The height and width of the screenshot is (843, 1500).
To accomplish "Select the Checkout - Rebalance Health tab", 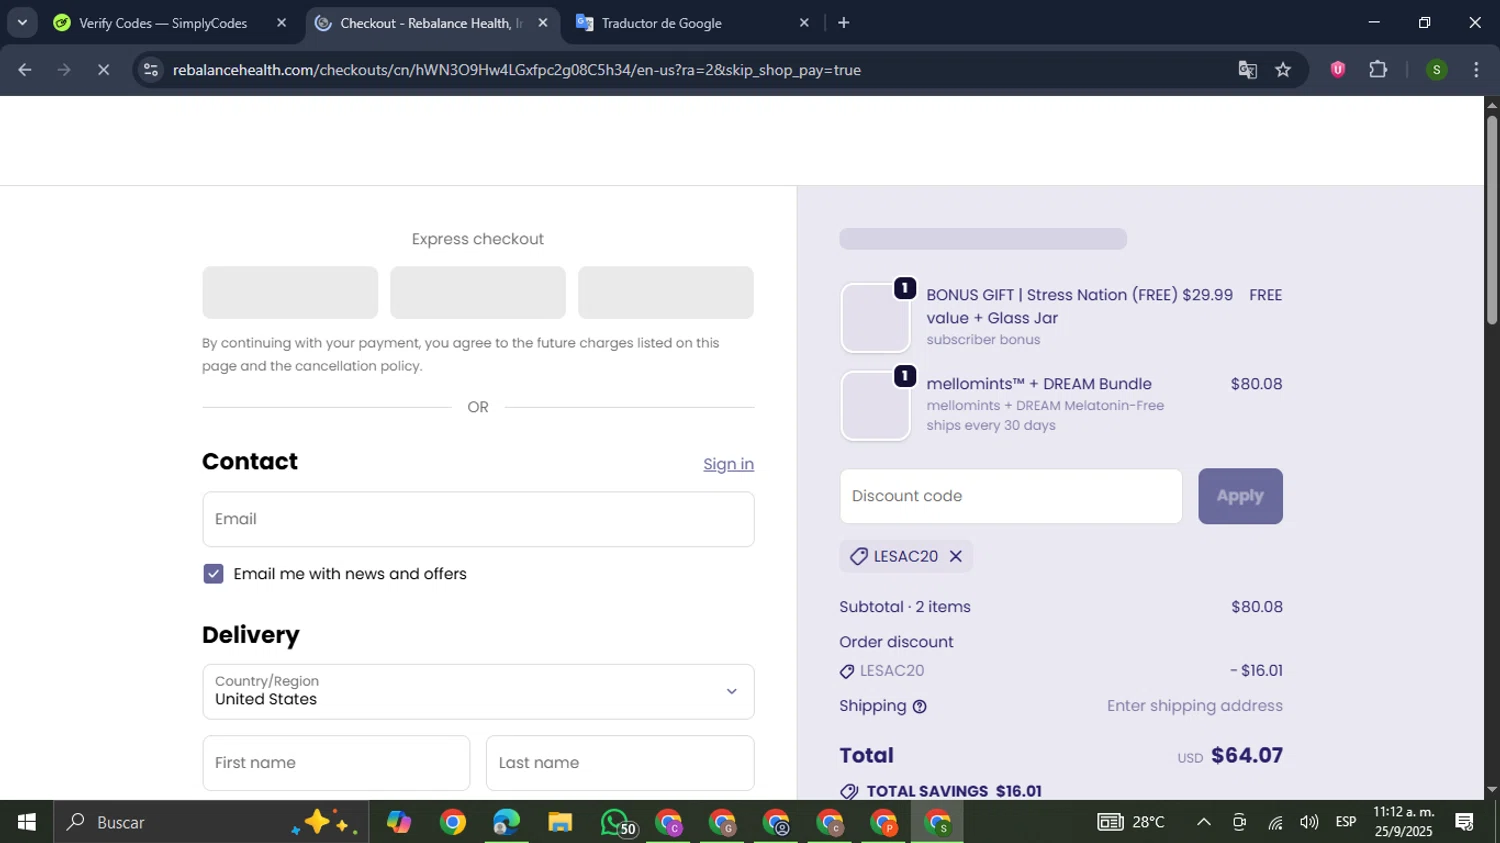I will pos(433,23).
